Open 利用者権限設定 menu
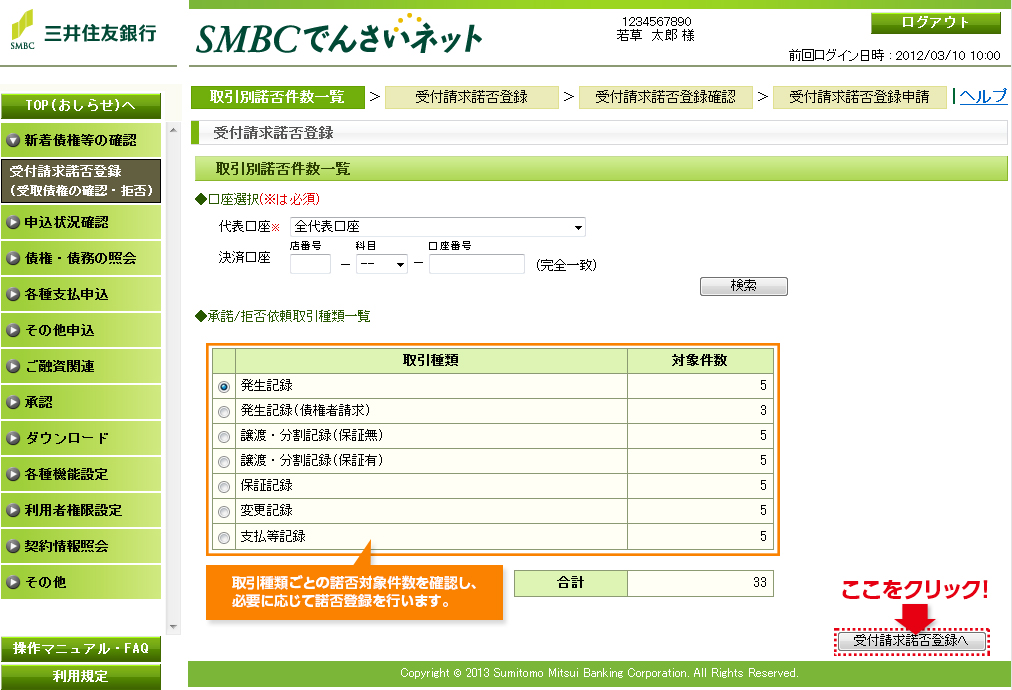The width and height of the screenshot is (1012, 690). [x=81, y=510]
